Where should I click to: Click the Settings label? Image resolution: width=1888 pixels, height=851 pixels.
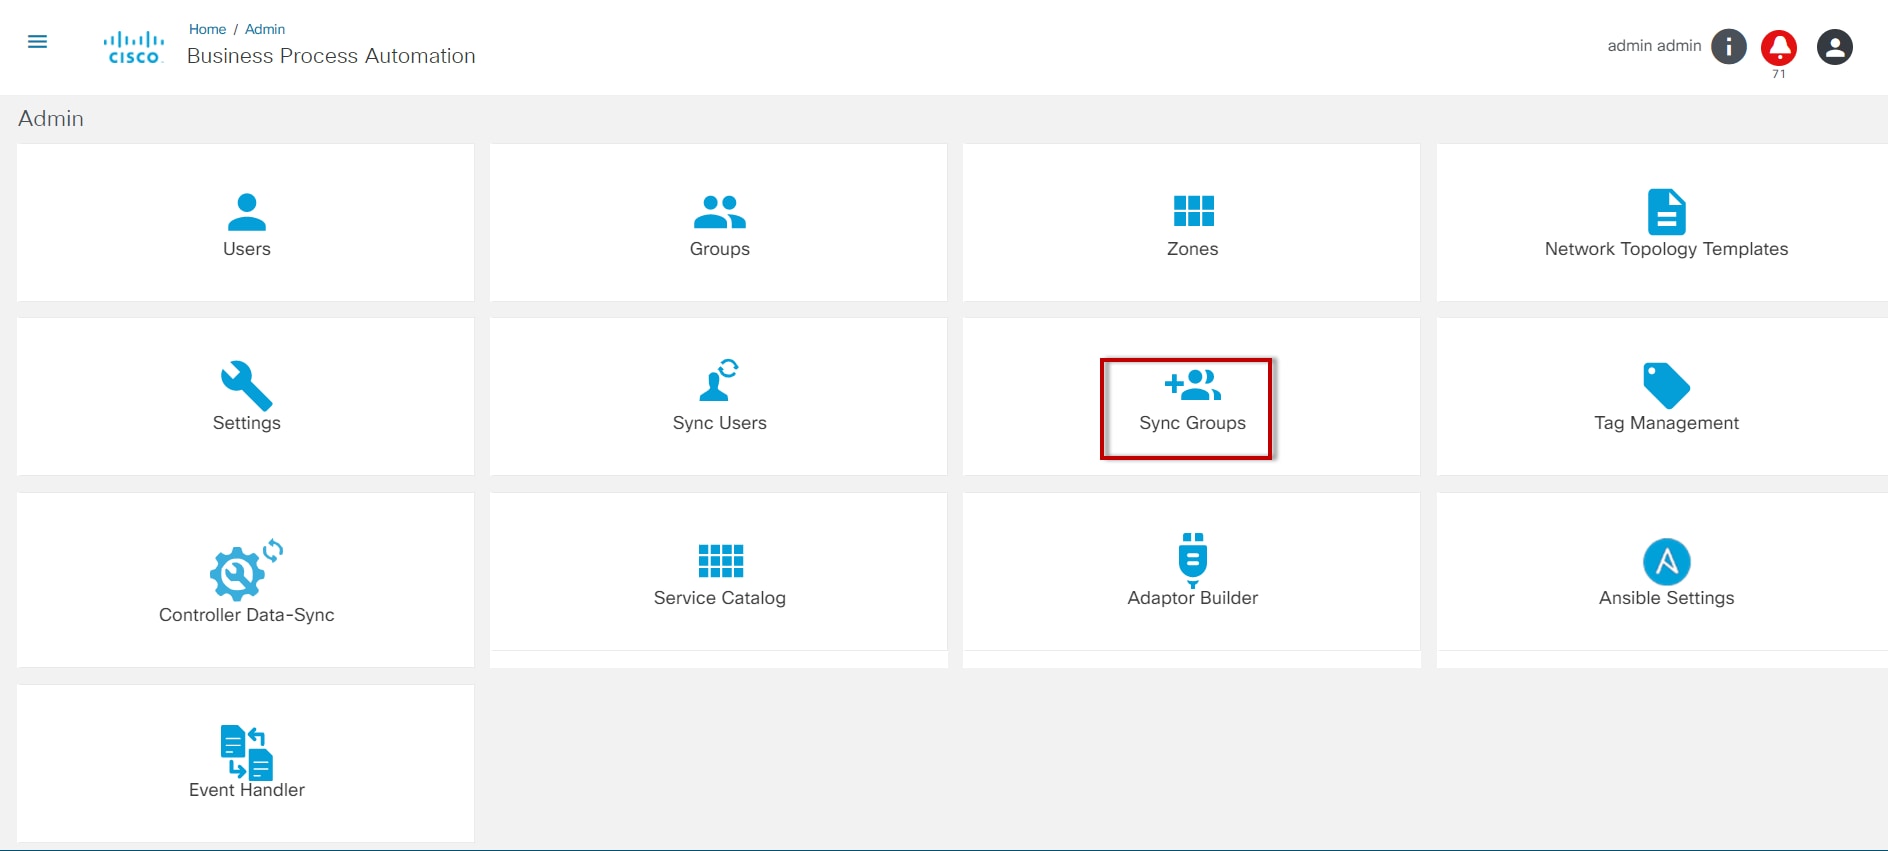pos(247,423)
